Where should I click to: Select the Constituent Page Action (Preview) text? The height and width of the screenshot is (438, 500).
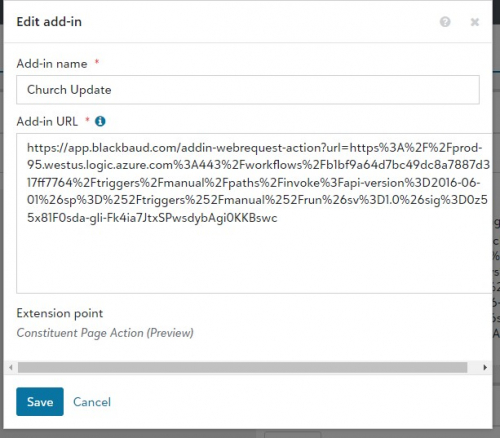pyautogui.click(x=105, y=333)
